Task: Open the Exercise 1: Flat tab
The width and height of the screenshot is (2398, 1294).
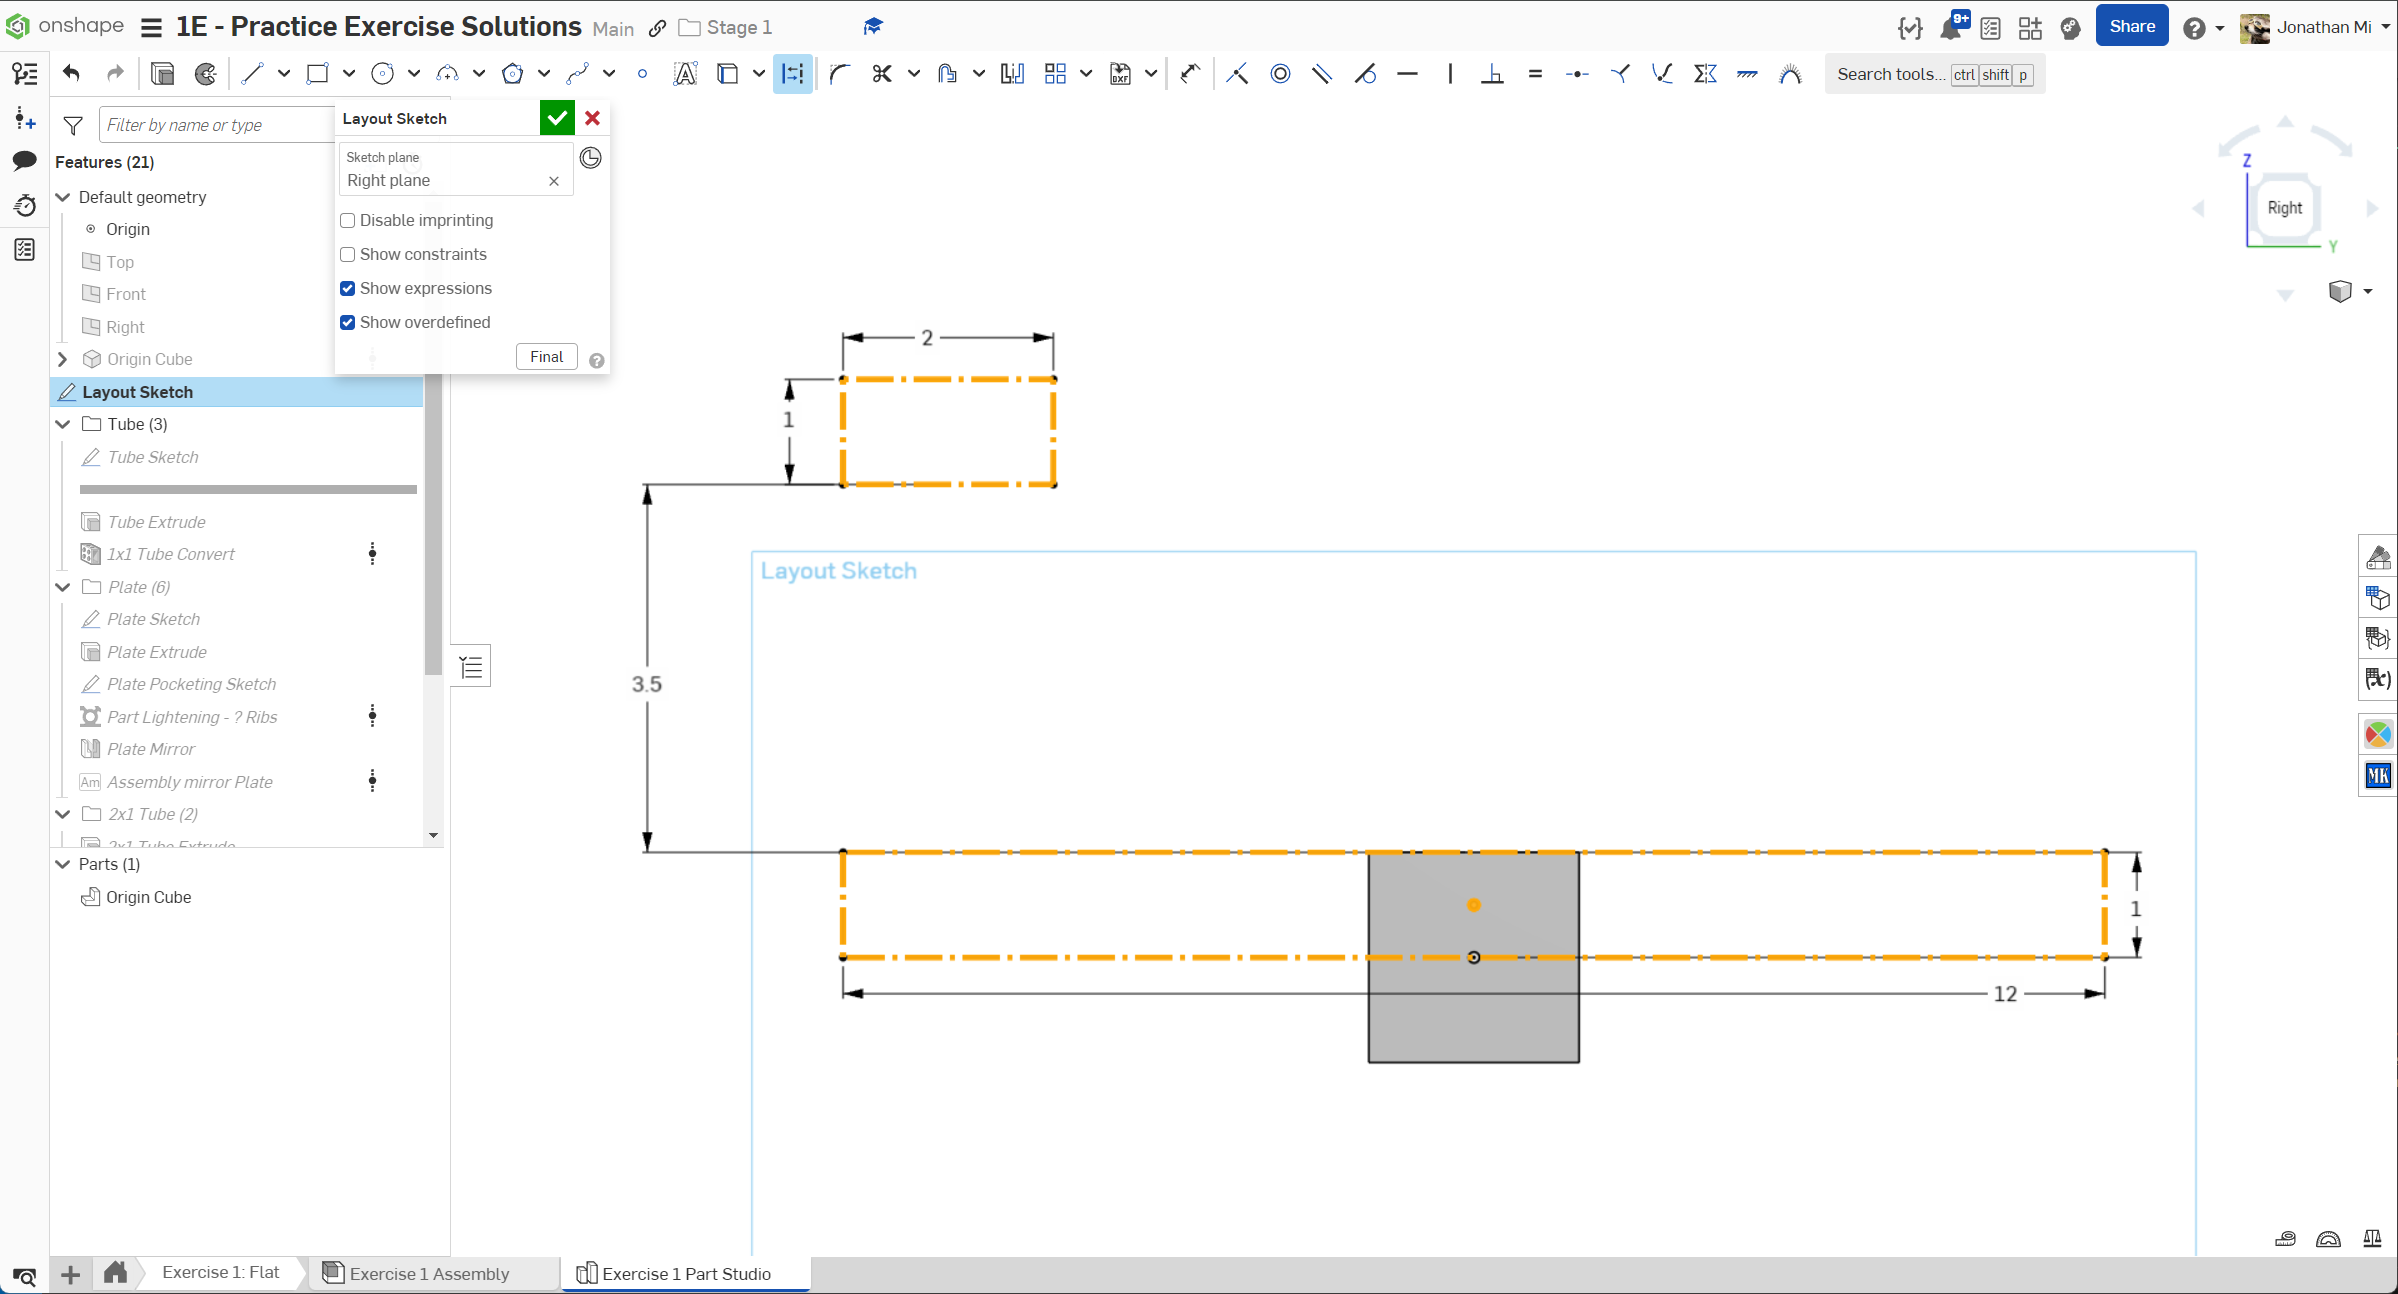Action: point(220,1272)
